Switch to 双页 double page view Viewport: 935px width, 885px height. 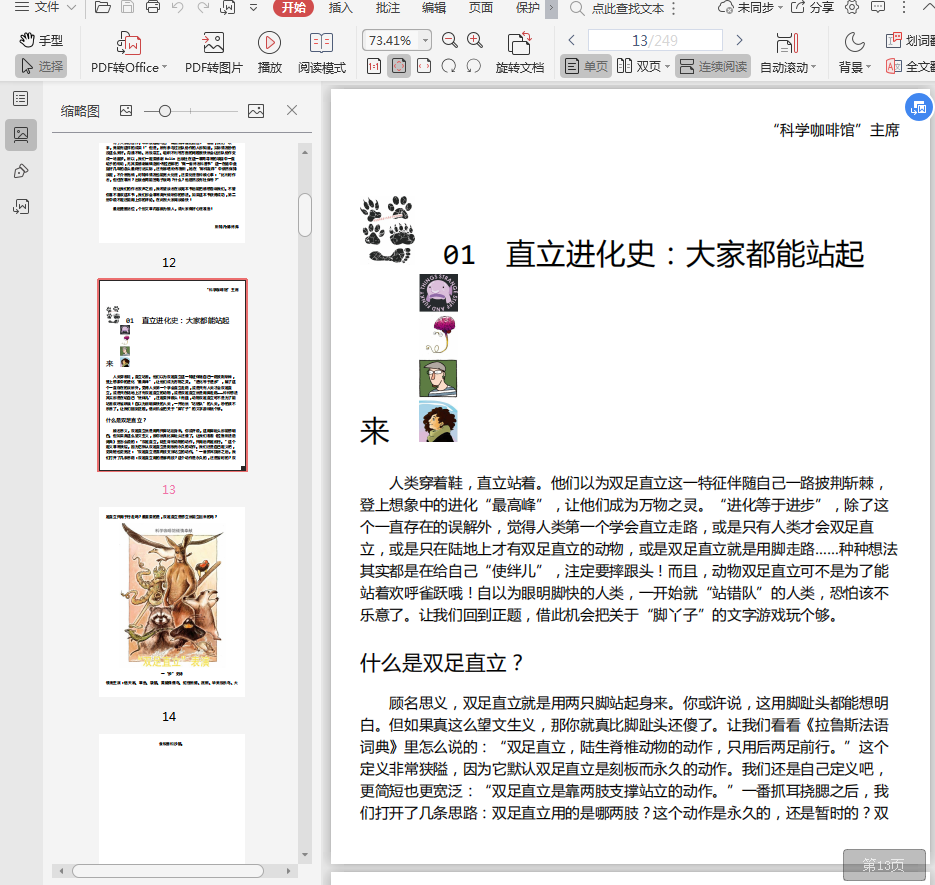641,67
